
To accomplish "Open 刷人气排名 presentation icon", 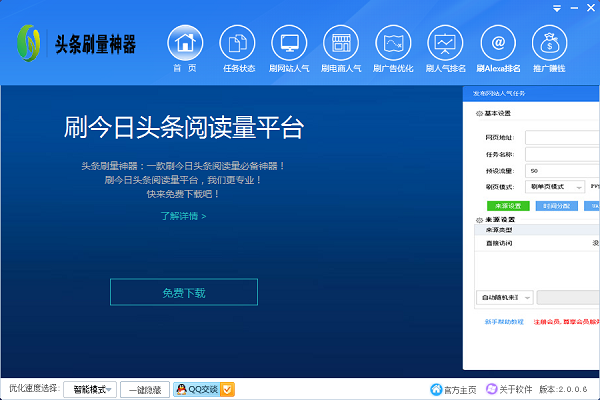I will 445,44.
